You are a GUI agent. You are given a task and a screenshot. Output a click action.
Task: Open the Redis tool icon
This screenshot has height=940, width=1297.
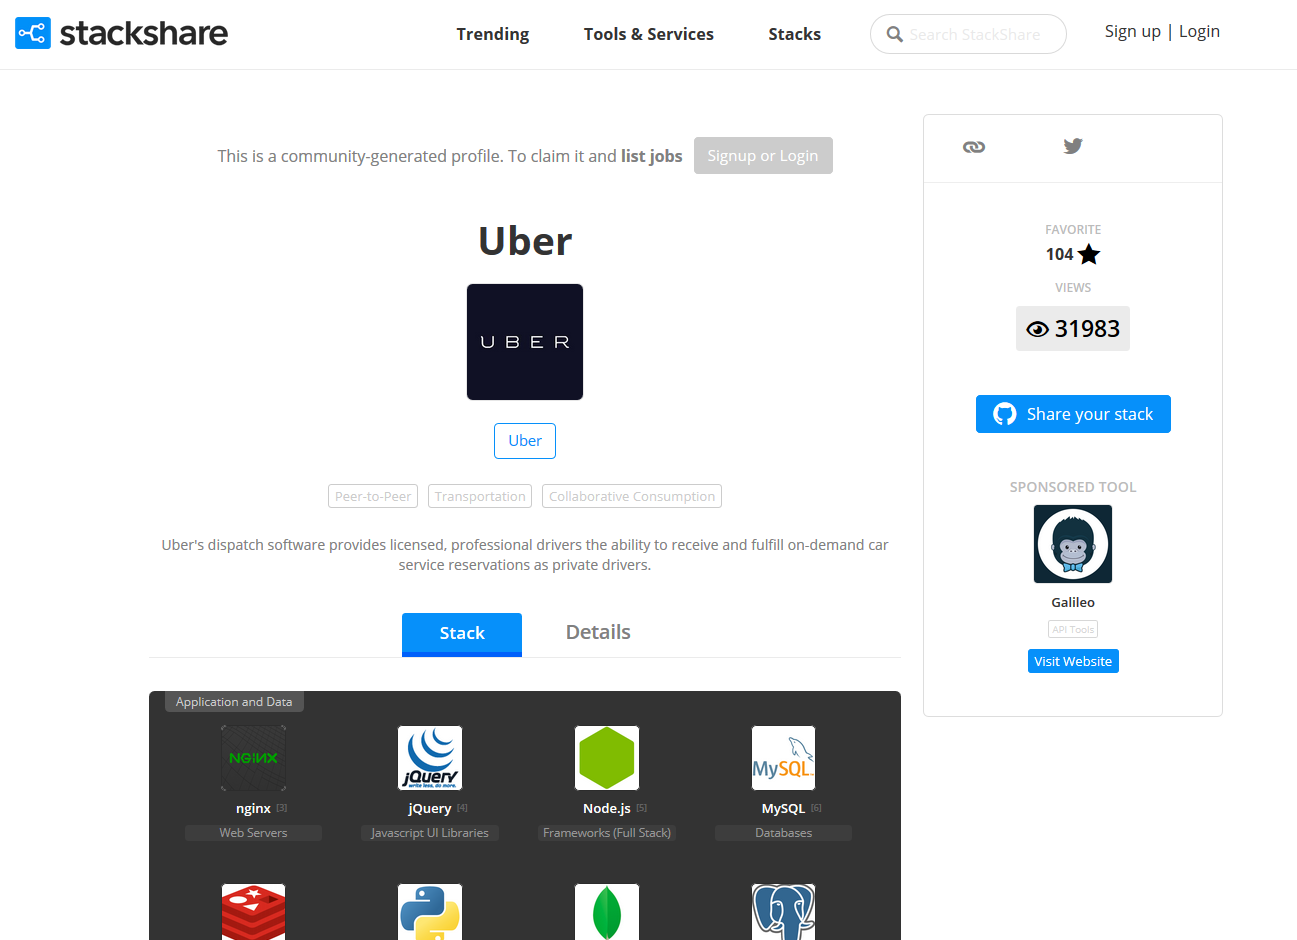(x=253, y=912)
